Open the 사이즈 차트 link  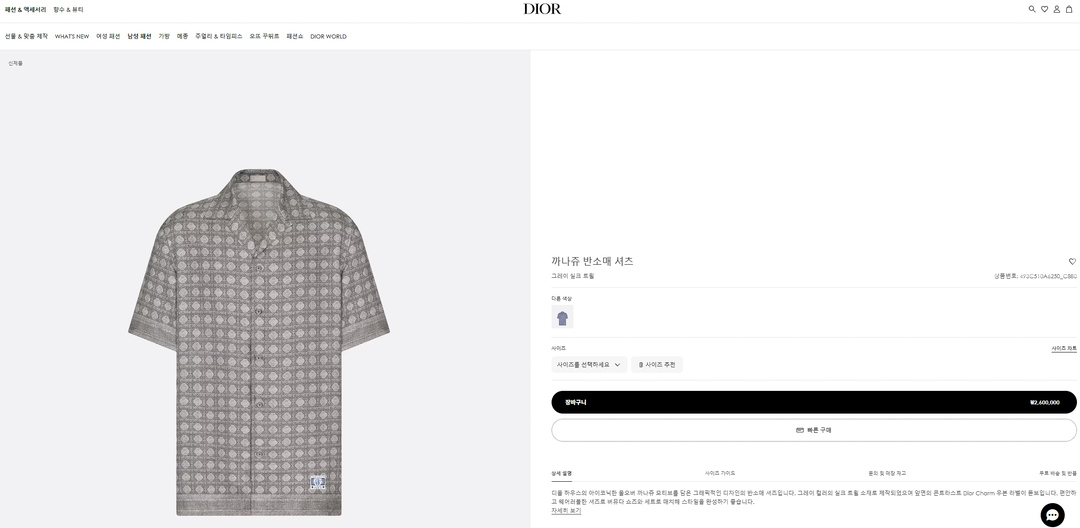(1063, 348)
